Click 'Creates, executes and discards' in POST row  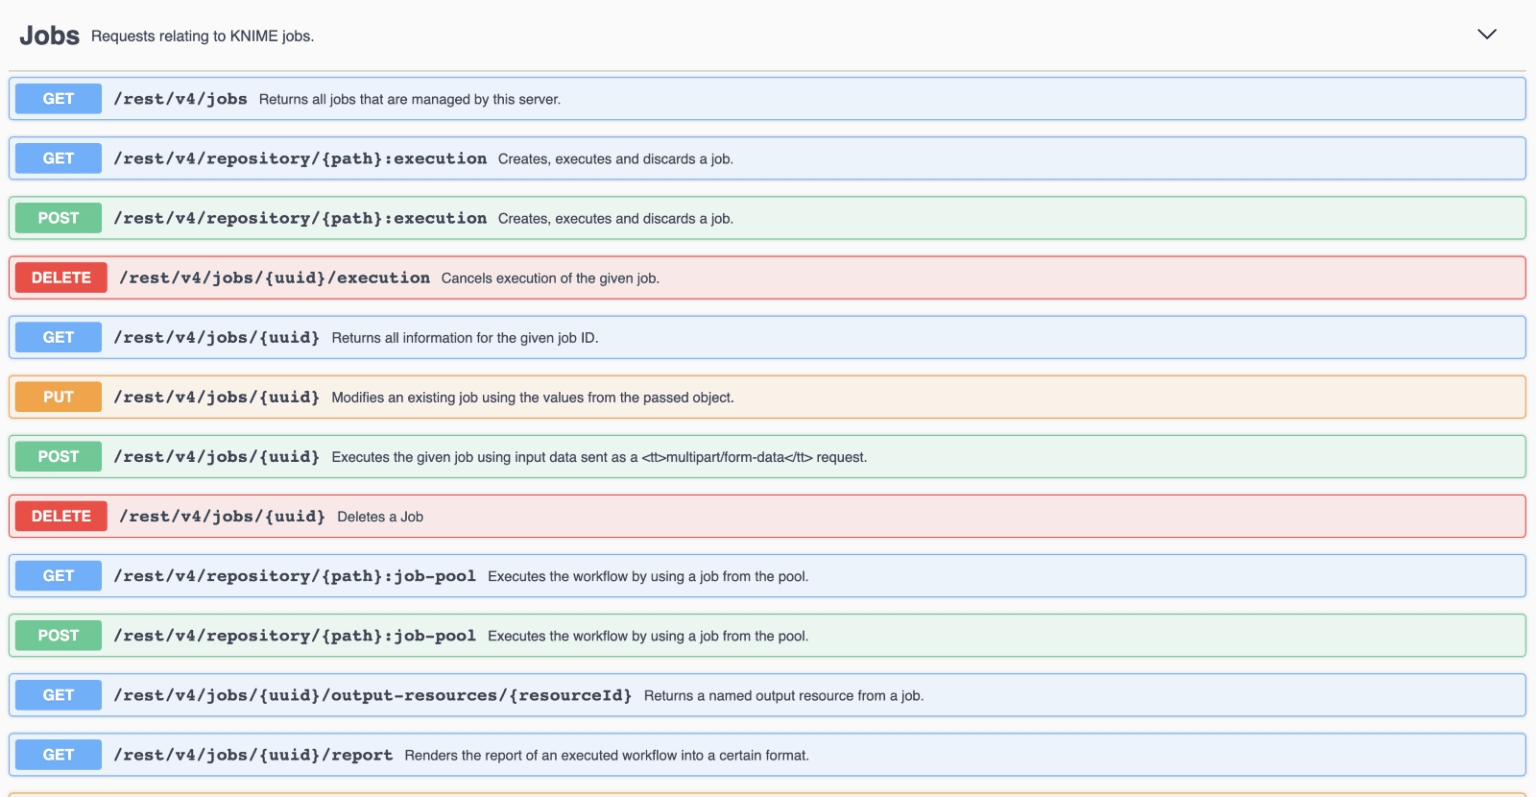click(615, 219)
